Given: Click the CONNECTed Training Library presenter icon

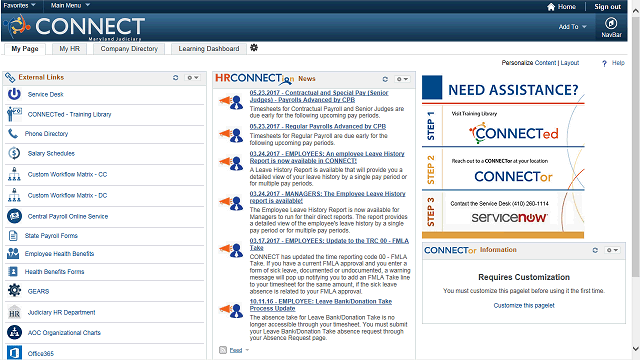Looking at the screenshot, I should pyautogui.click(x=14, y=114).
